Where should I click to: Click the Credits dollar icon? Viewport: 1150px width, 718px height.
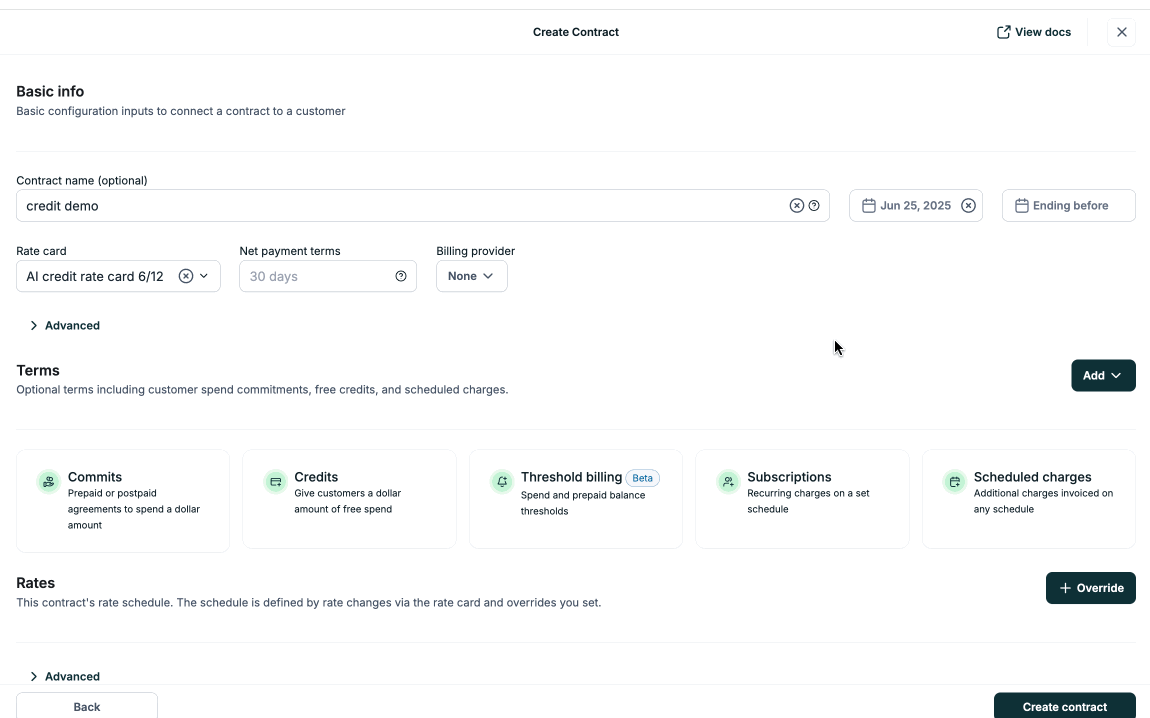click(x=274, y=481)
